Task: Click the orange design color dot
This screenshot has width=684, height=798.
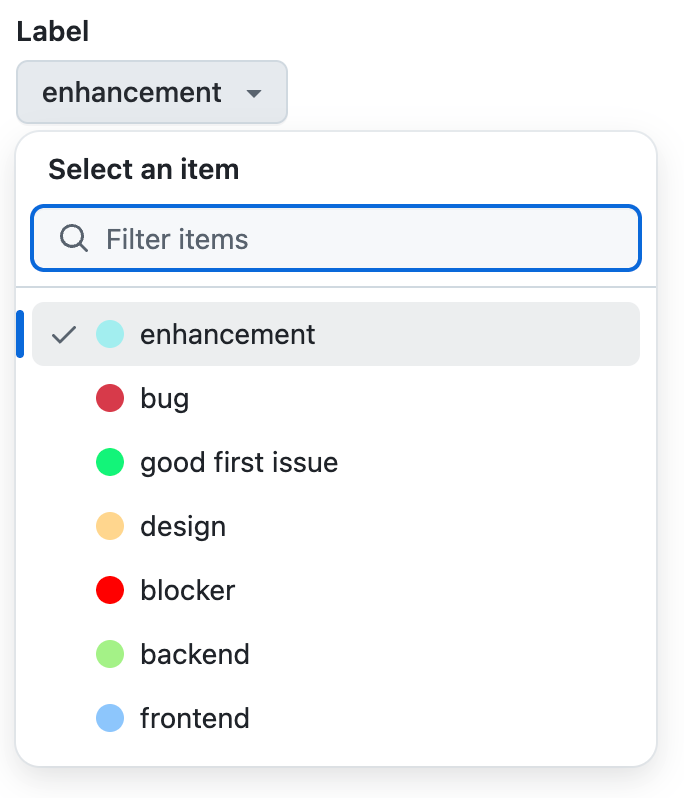Action: click(x=110, y=526)
